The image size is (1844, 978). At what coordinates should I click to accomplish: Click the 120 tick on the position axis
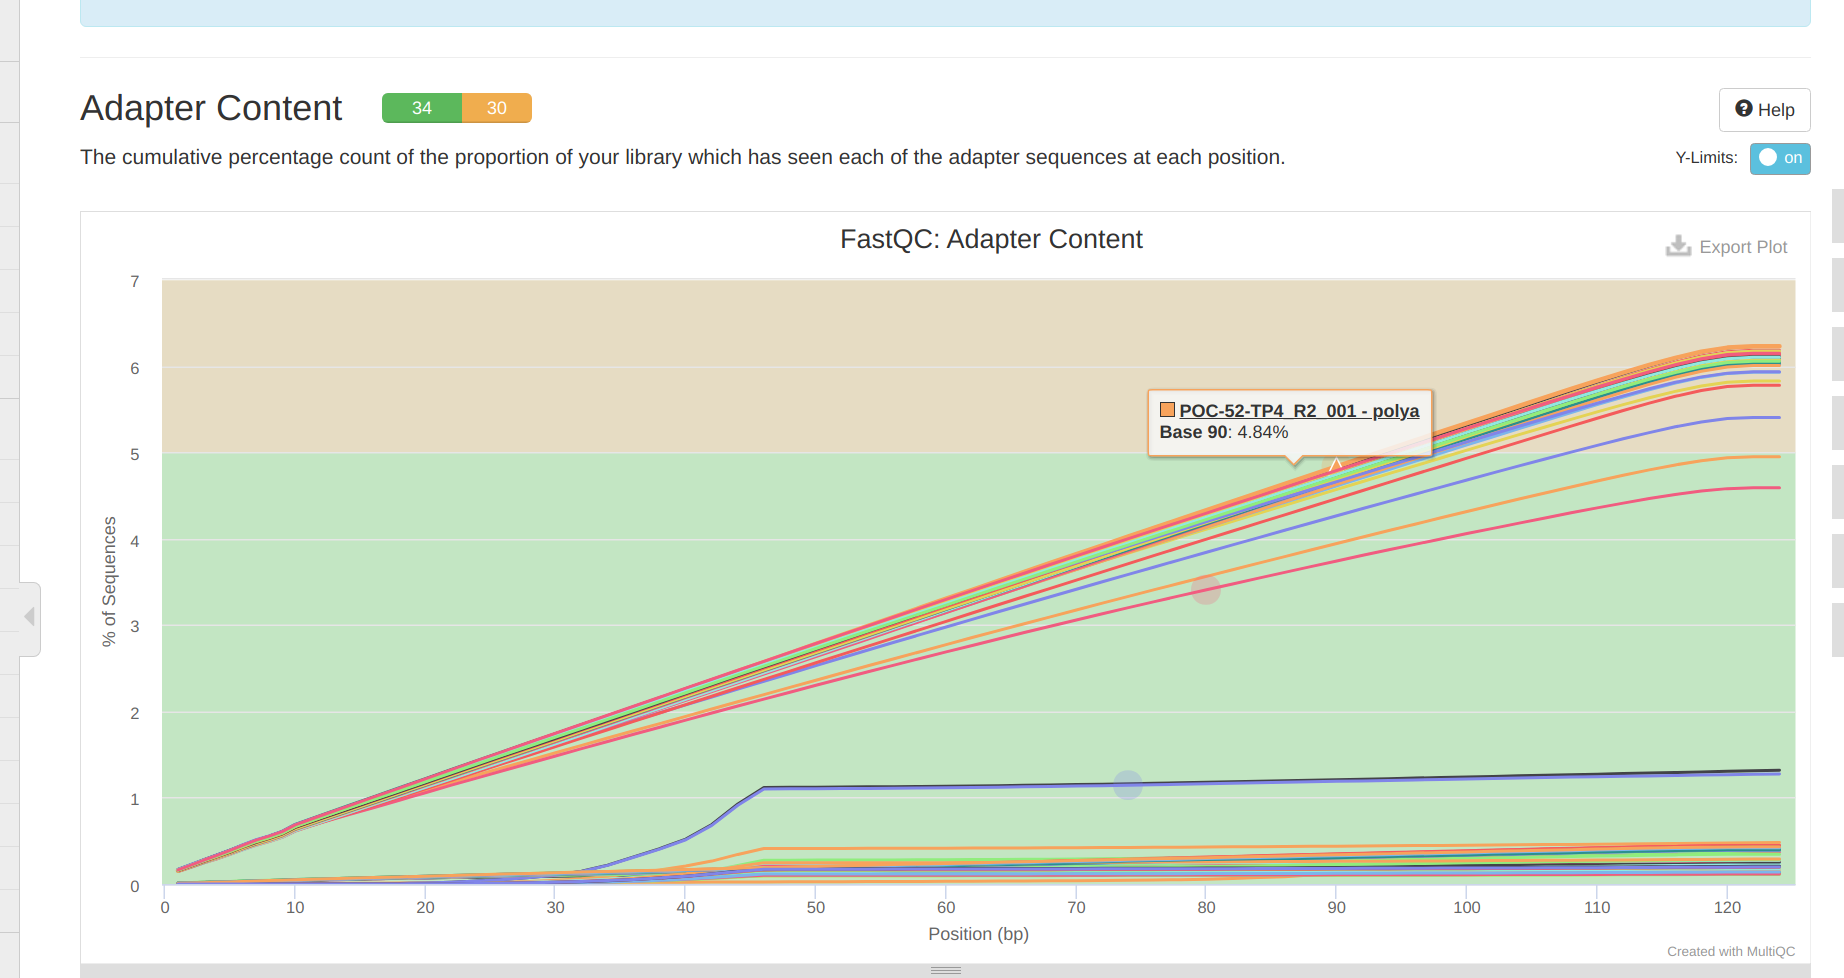pyautogui.click(x=1727, y=907)
